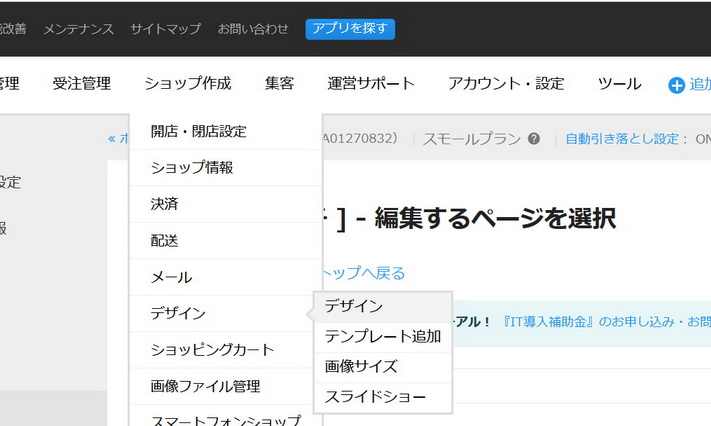Expand the デザイン submenu item
711x426 pixels.
[x=178, y=313]
